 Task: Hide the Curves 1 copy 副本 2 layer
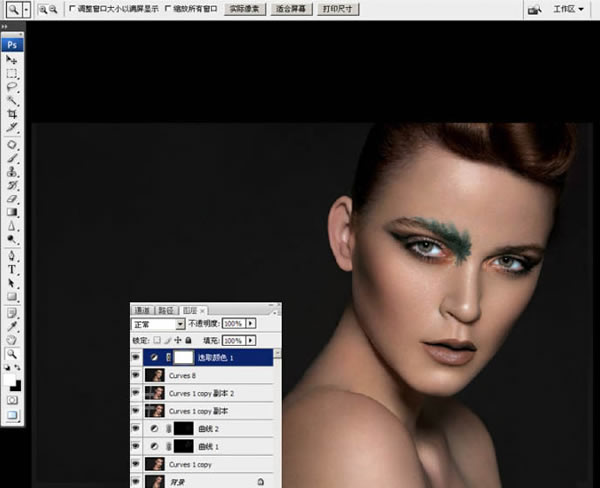[x=136, y=393]
